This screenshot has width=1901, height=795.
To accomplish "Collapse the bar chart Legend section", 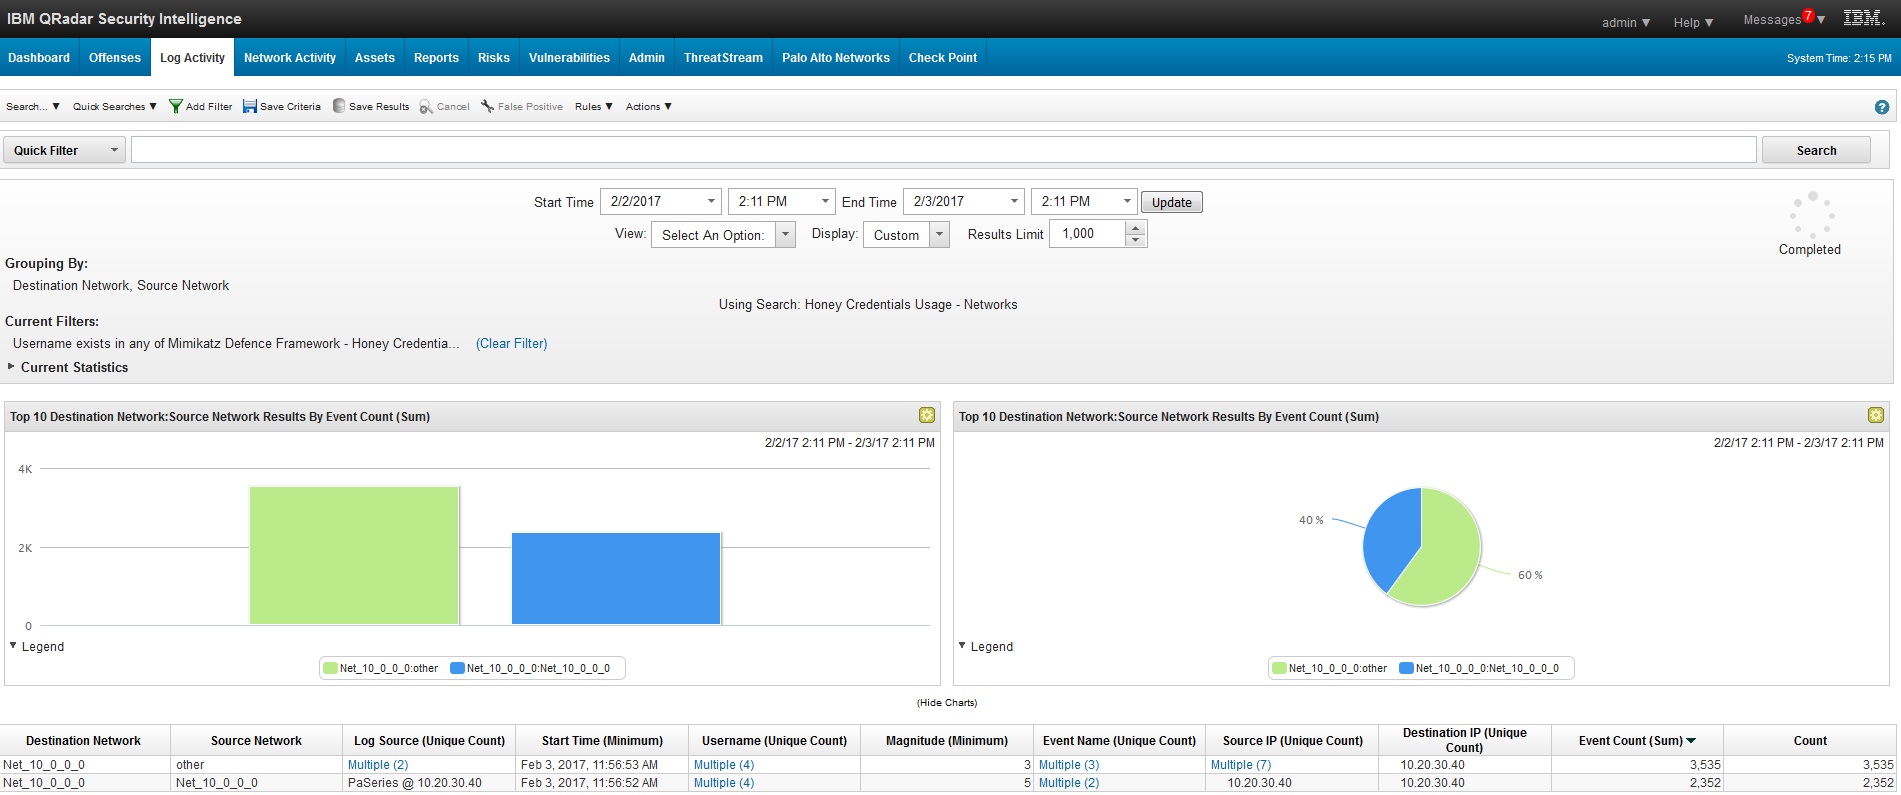I will [14, 646].
